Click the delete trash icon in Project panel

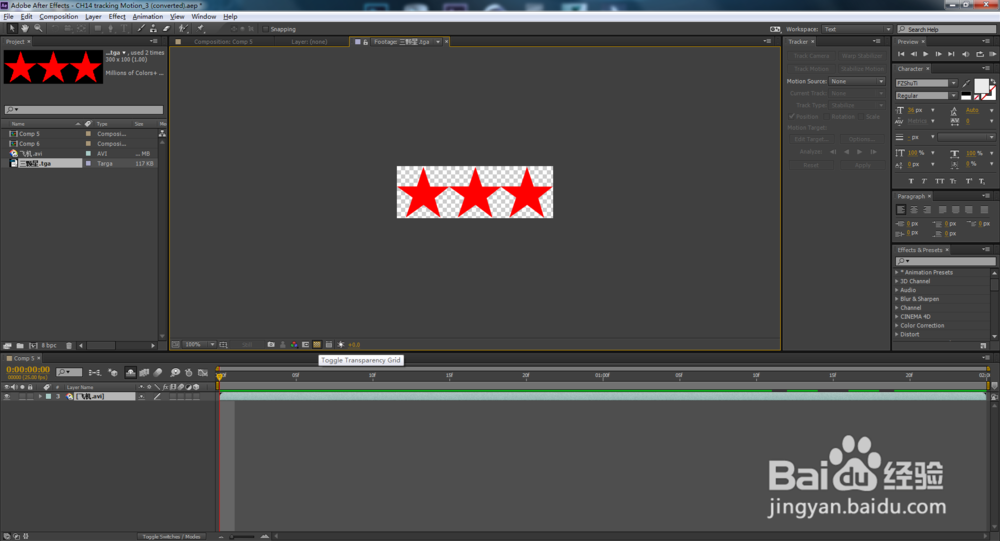coord(69,346)
